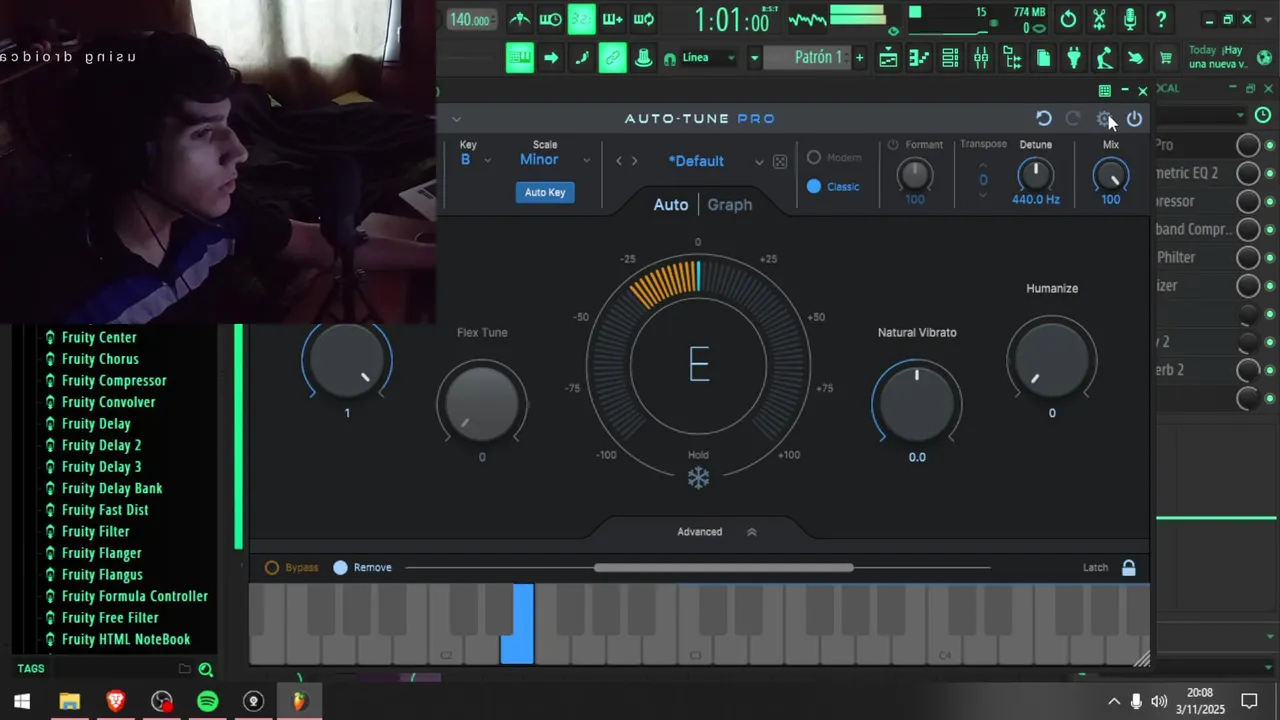Click the Hold snowflake icon
The height and width of the screenshot is (720, 1280).
click(x=698, y=478)
